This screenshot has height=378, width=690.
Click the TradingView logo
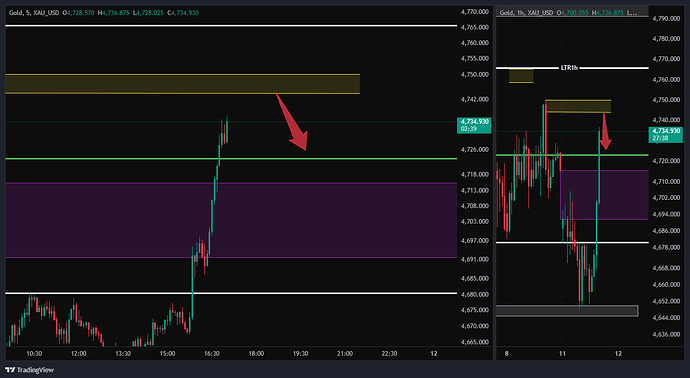pos(29,370)
